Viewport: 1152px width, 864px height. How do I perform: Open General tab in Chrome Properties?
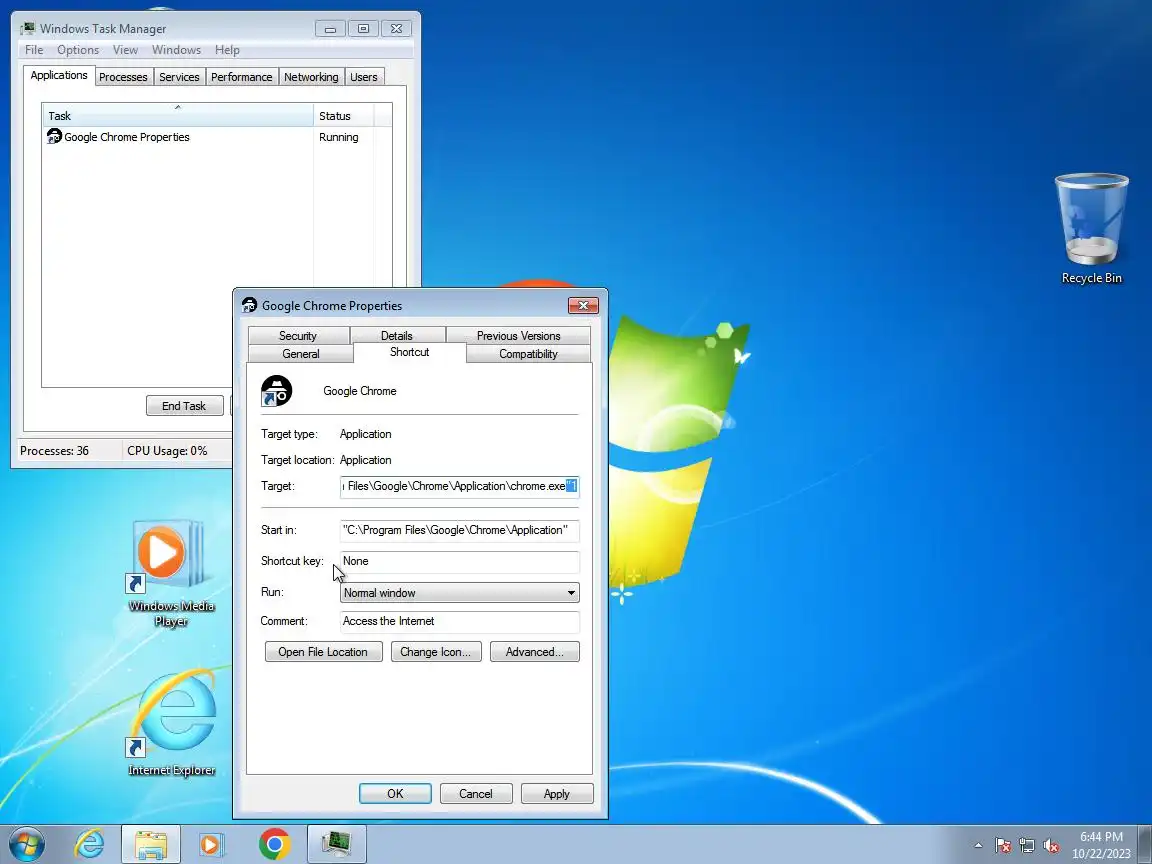[301, 354]
